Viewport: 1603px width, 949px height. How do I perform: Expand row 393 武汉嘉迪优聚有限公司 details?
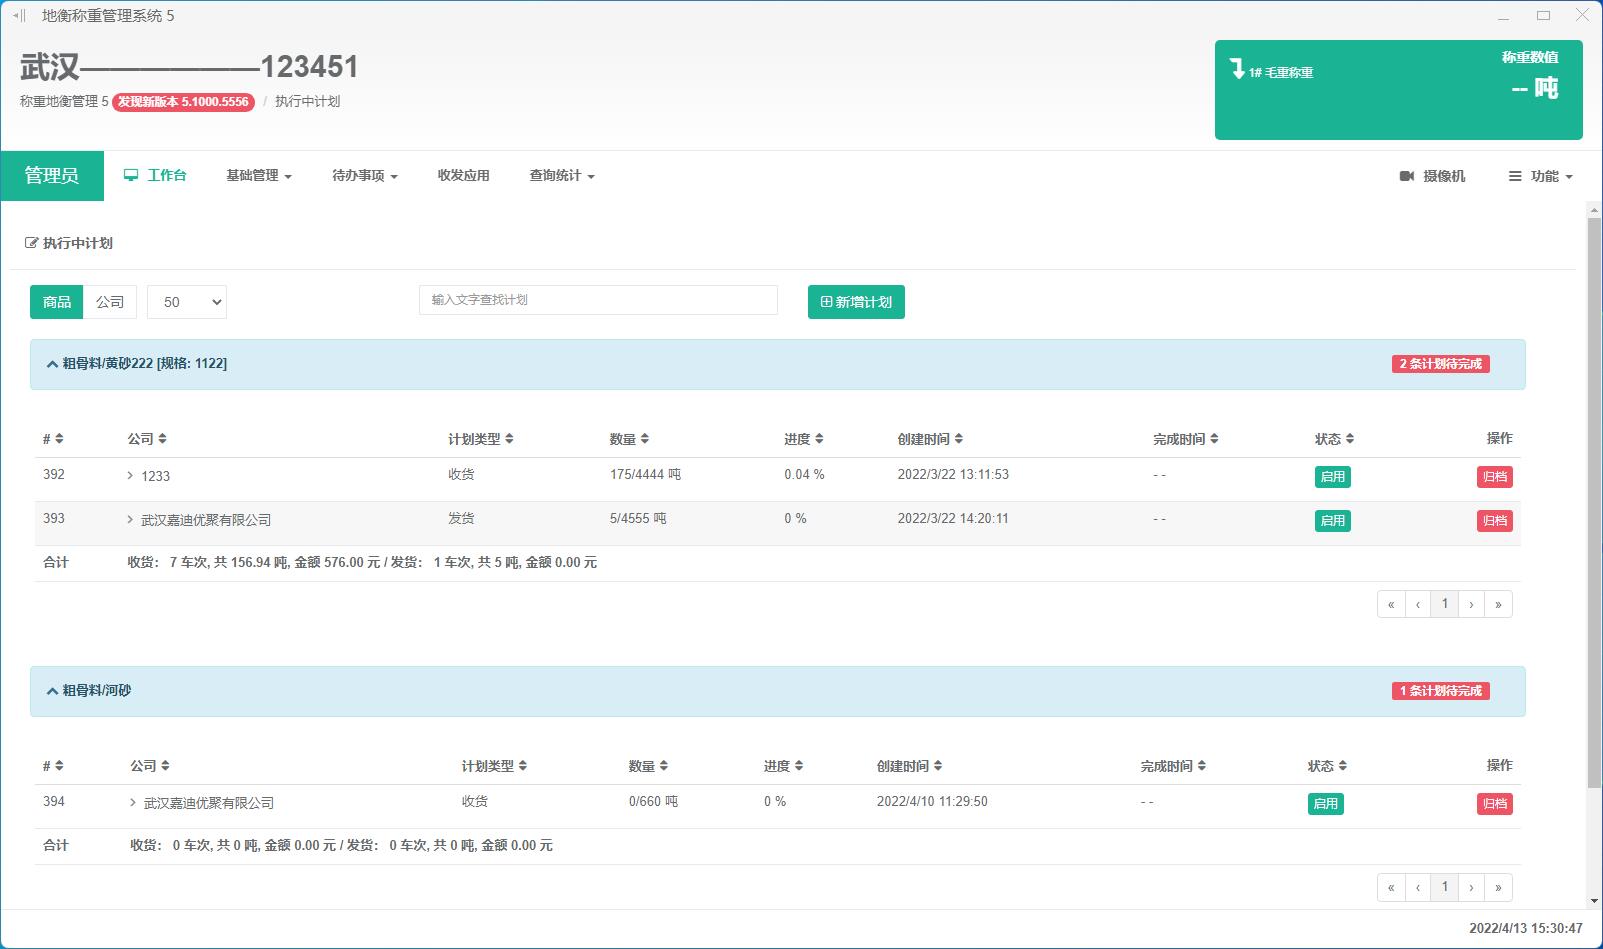(x=130, y=520)
